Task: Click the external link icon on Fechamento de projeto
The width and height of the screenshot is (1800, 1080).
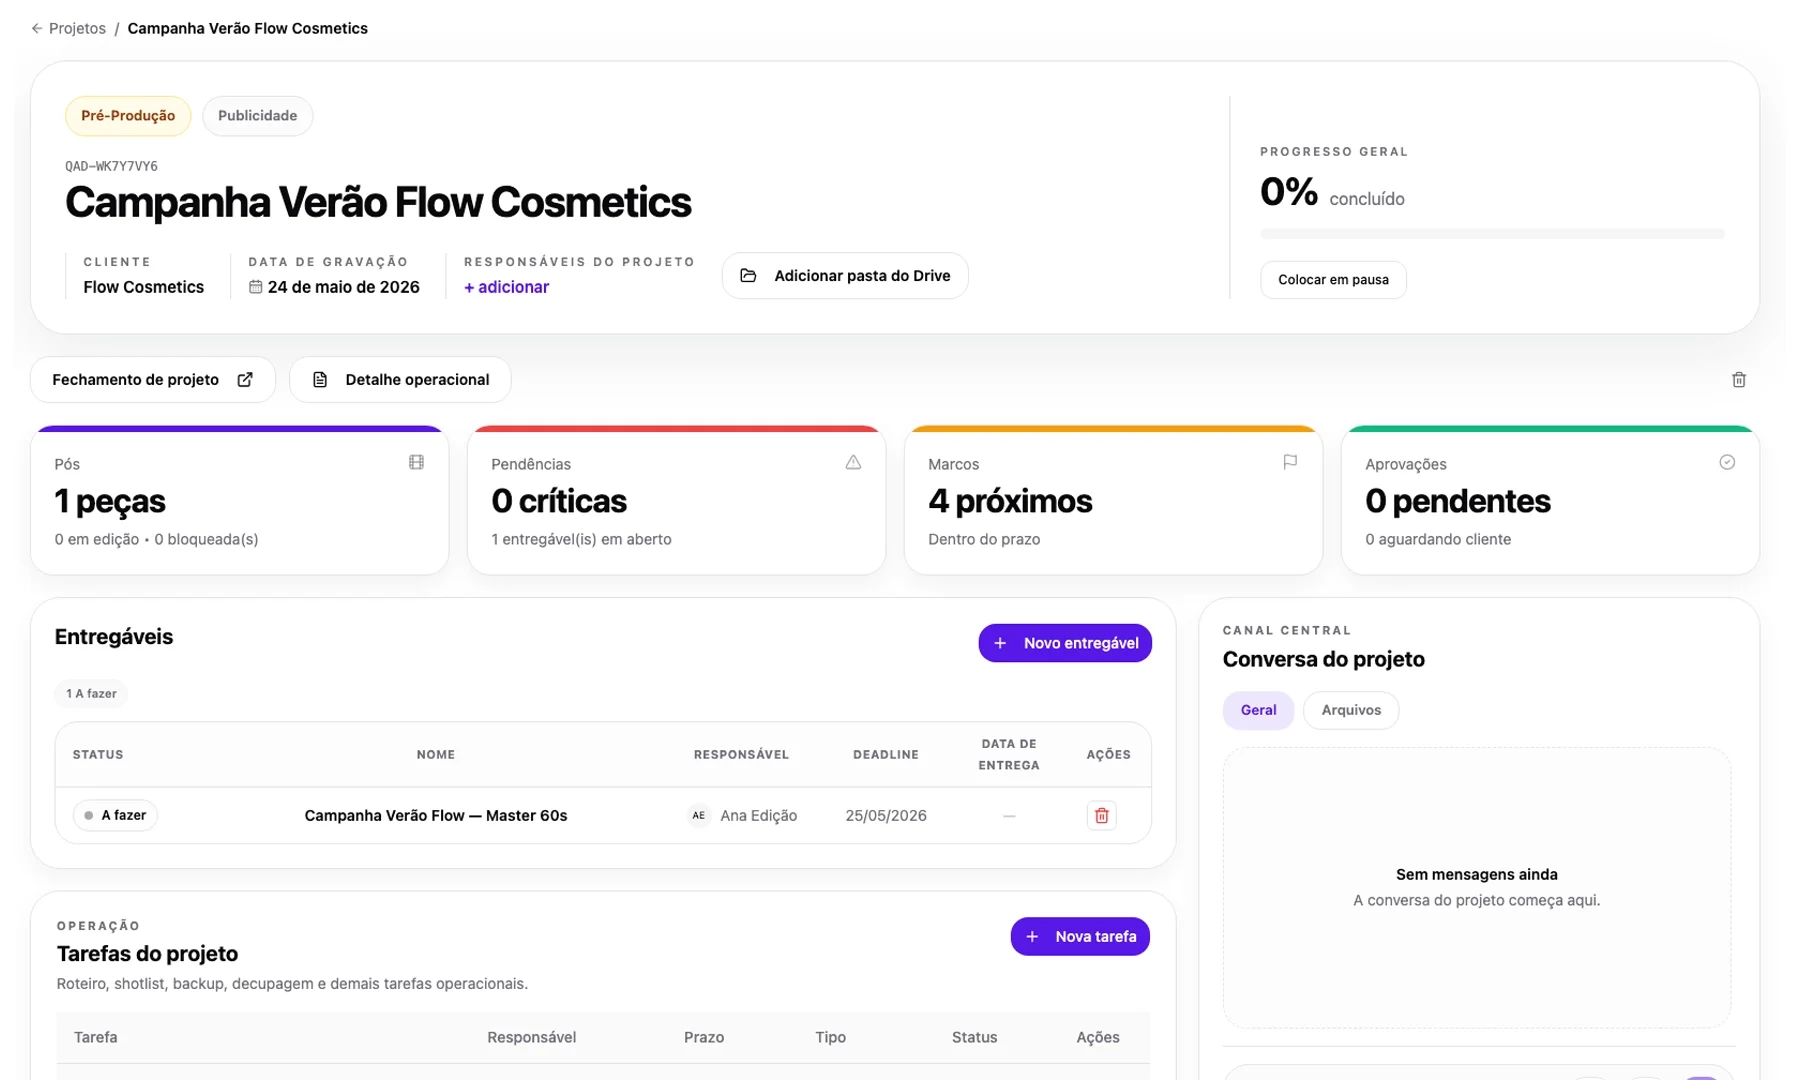Action: pos(245,380)
